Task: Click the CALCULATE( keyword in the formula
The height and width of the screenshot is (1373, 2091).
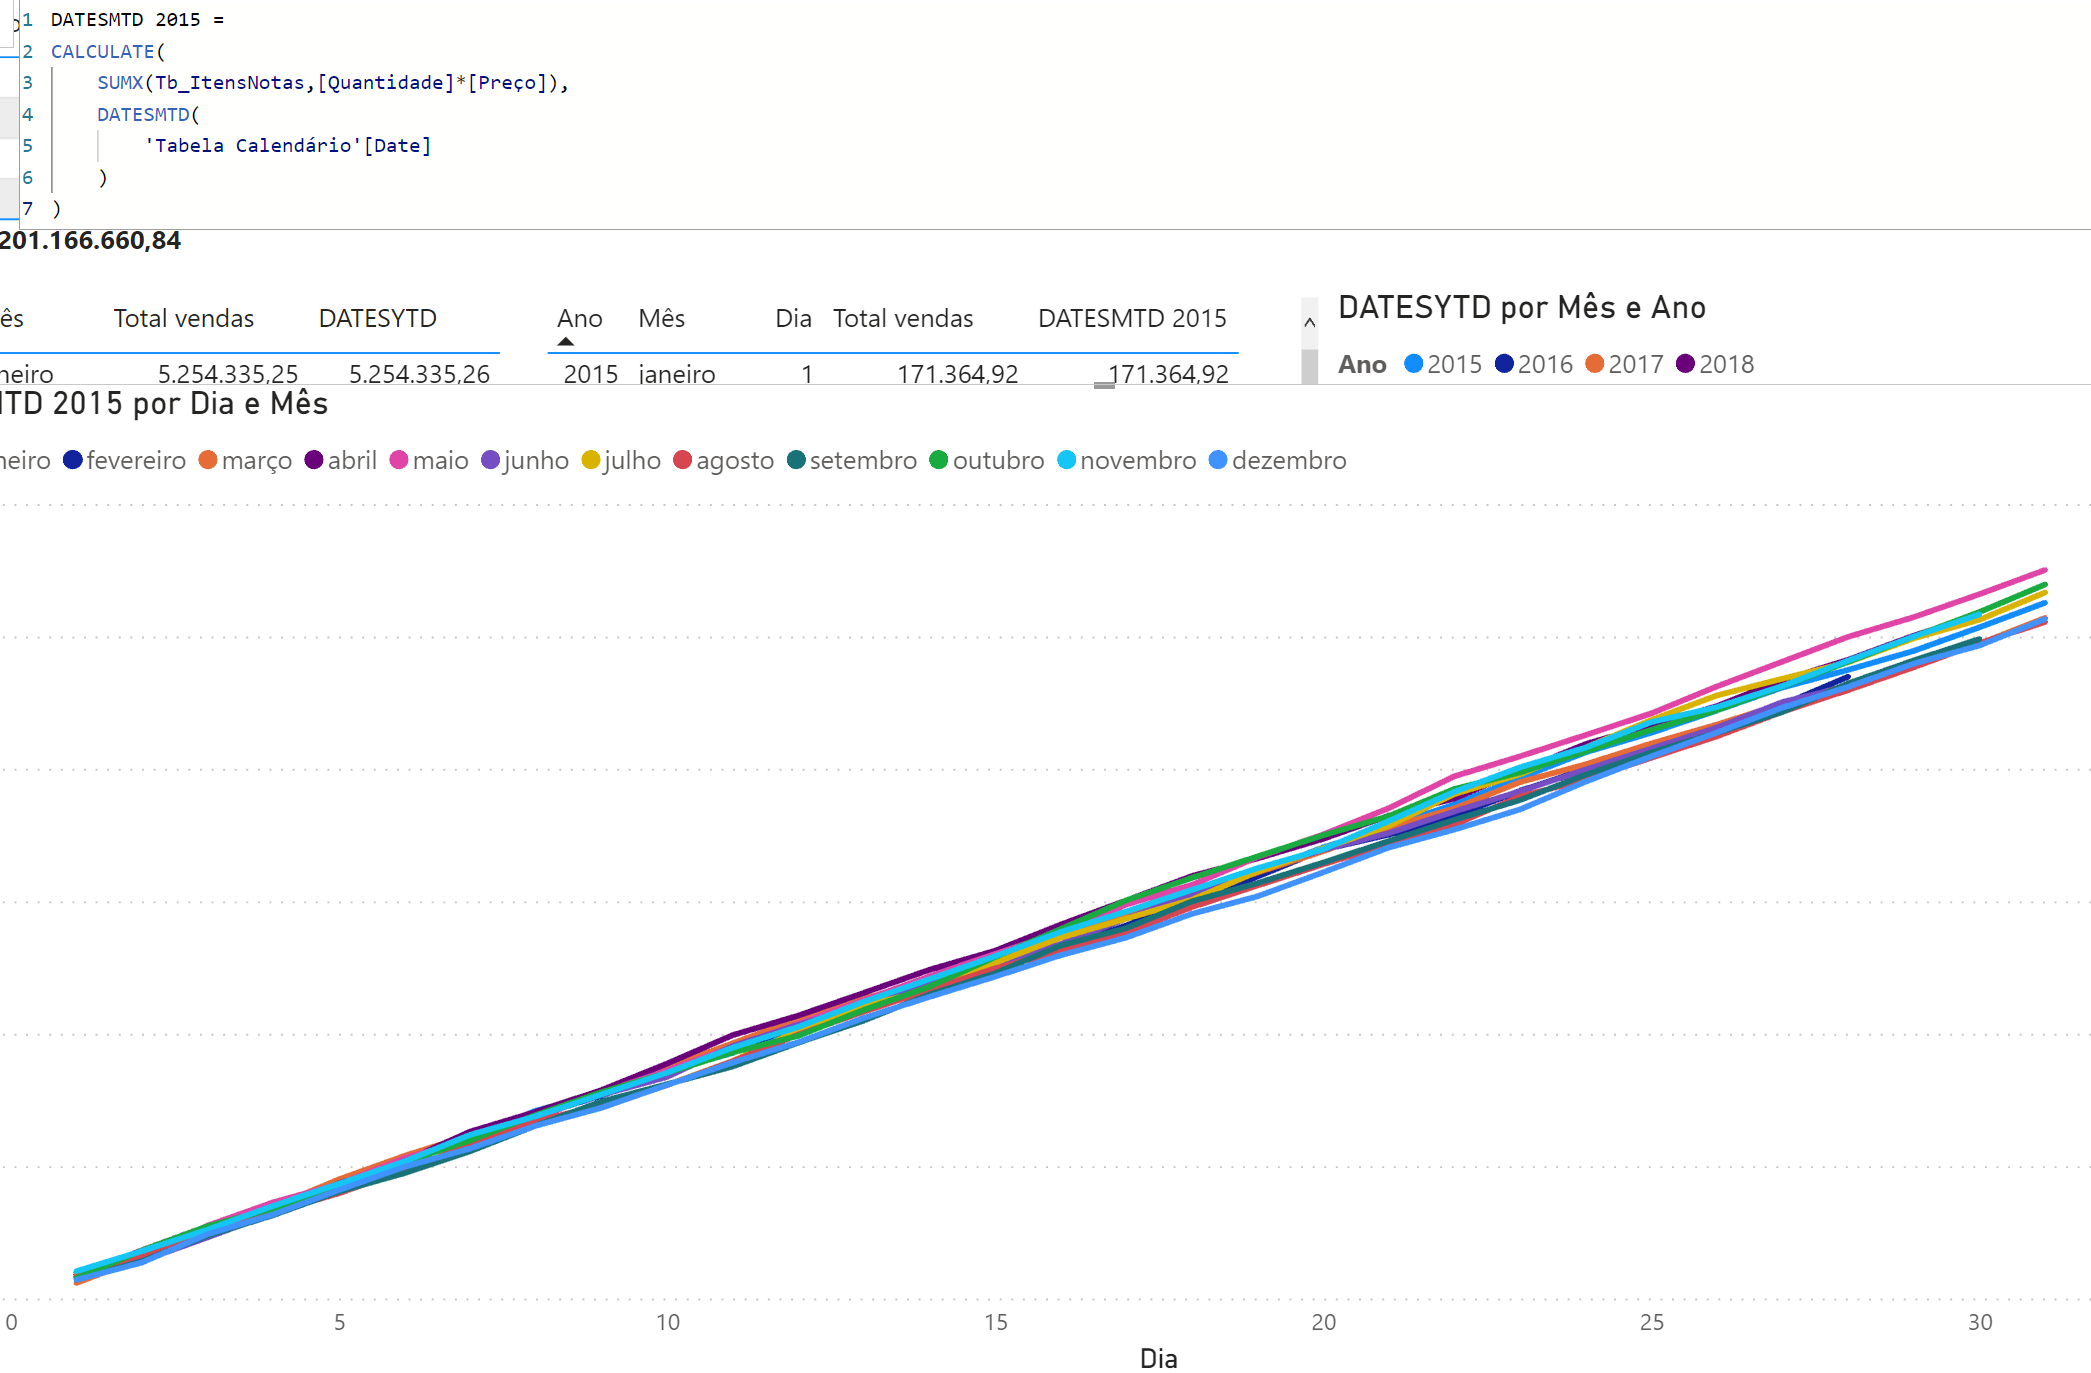Action: [108, 51]
